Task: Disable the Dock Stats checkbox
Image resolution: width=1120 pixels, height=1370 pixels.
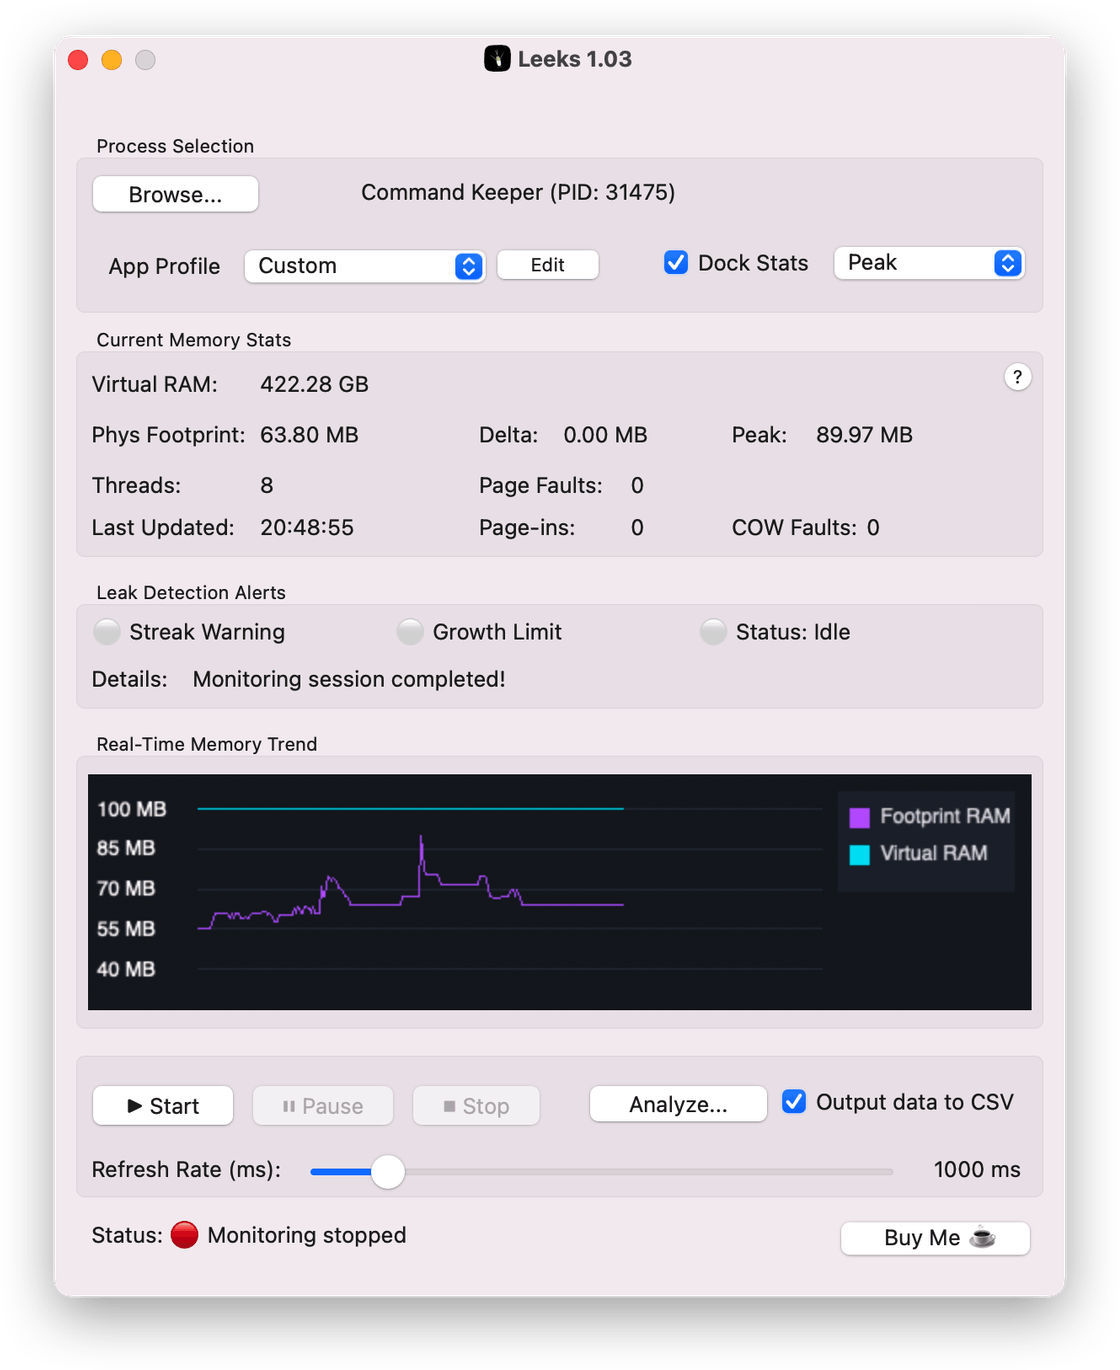Action: point(676,263)
